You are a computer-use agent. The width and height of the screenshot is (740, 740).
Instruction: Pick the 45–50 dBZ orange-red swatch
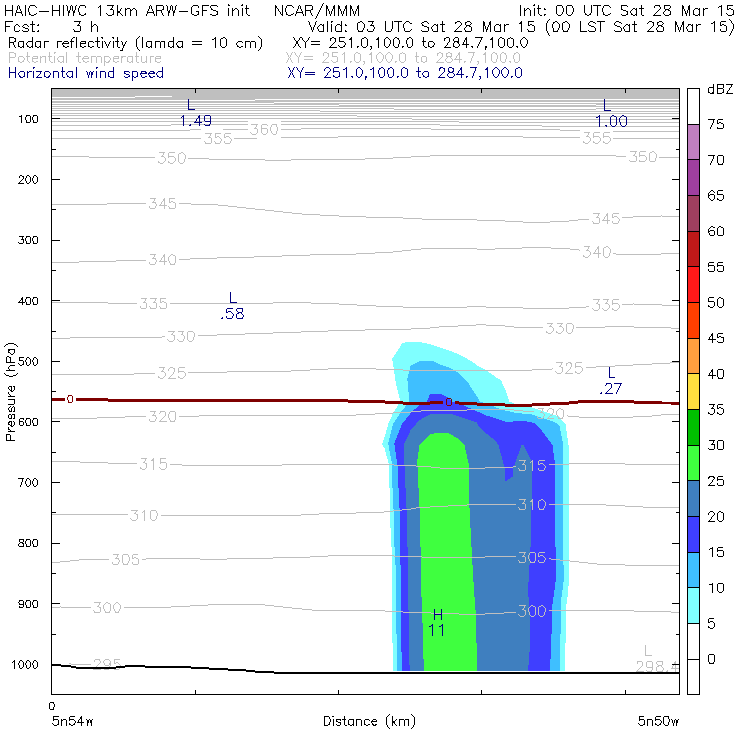(693, 320)
